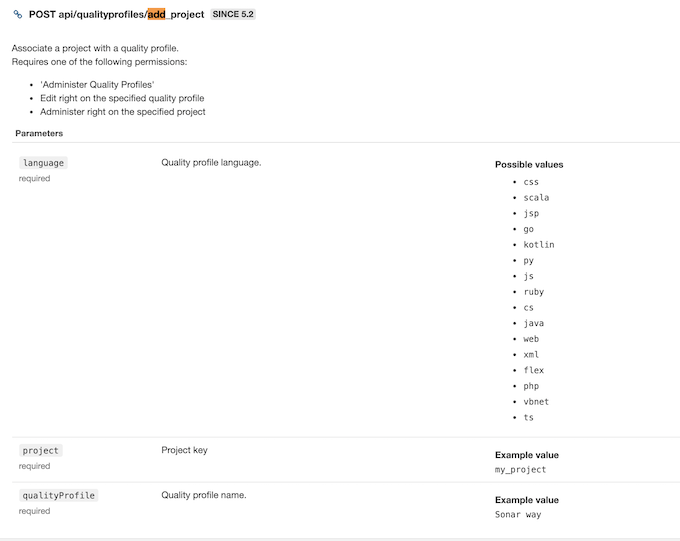Choose 'java' from the possible values list
The width and height of the screenshot is (680, 541).
pyautogui.click(x=533, y=324)
